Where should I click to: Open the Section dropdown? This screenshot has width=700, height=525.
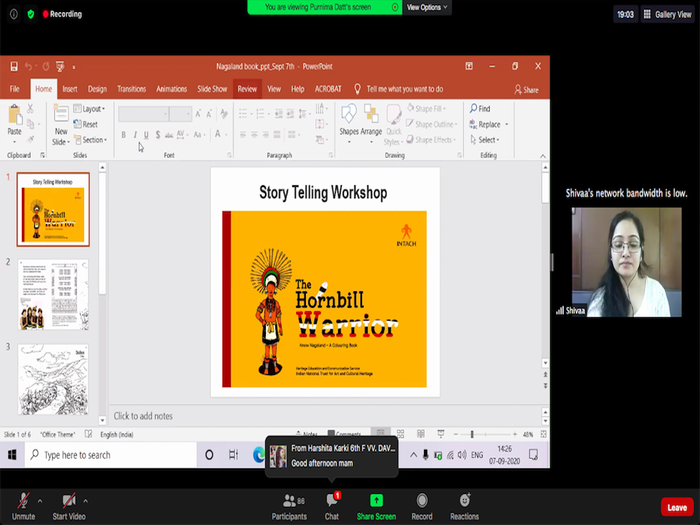91,140
